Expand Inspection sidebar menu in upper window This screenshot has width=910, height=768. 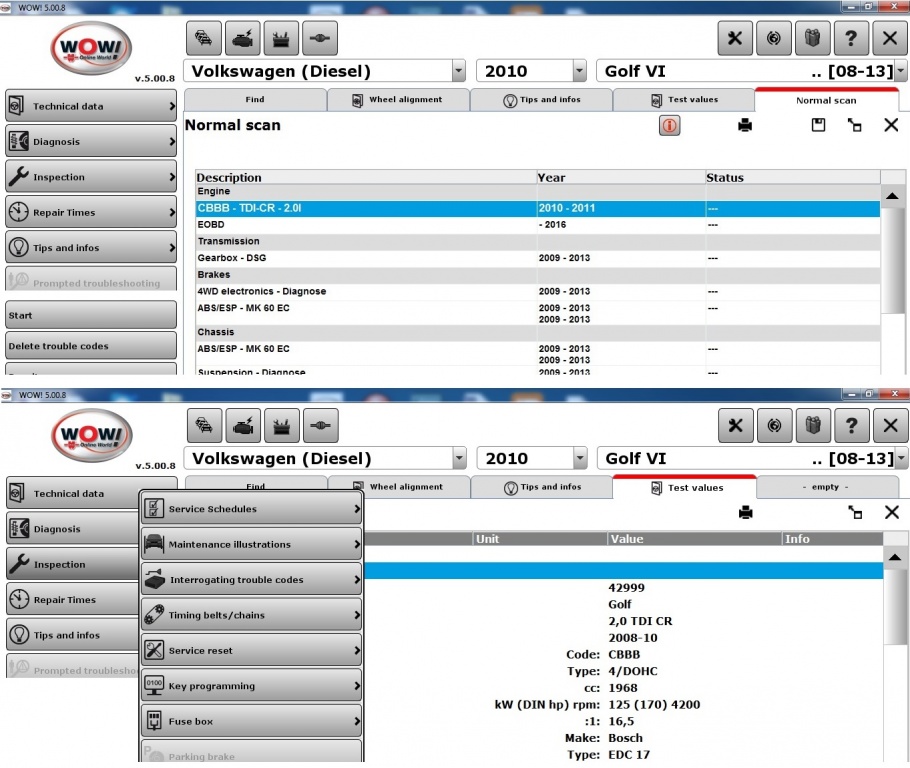coord(91,177)
